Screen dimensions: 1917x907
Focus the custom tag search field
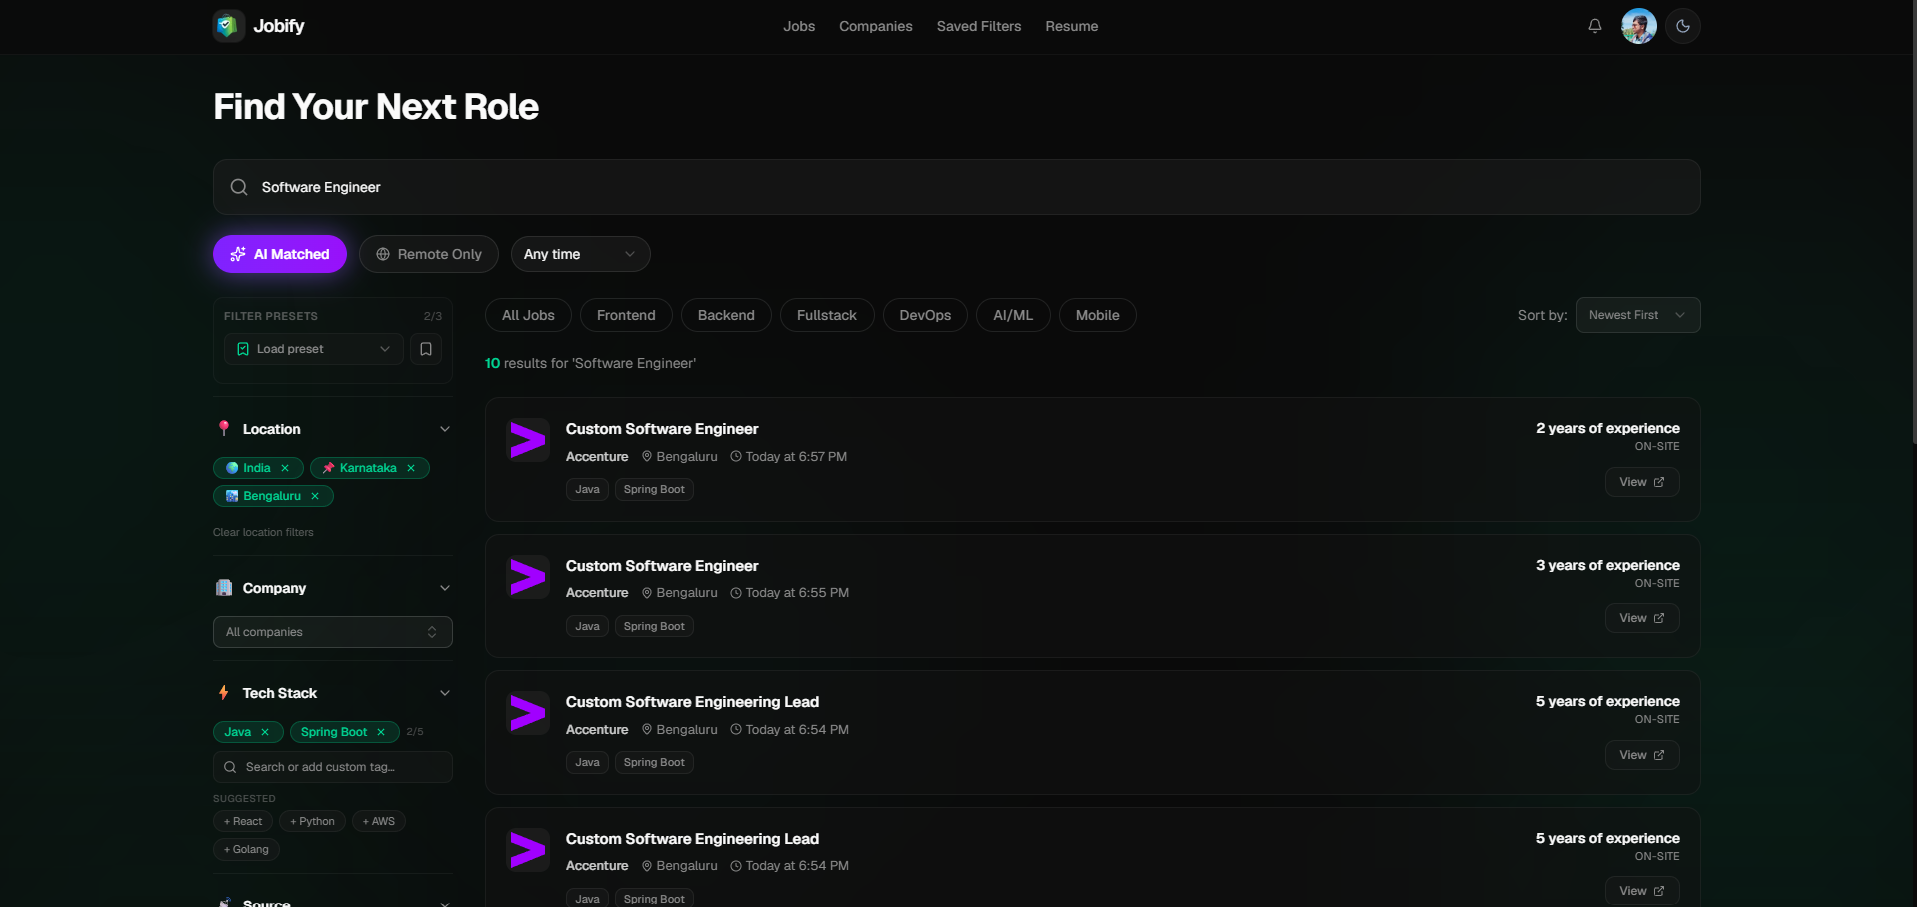coord(333,767)
